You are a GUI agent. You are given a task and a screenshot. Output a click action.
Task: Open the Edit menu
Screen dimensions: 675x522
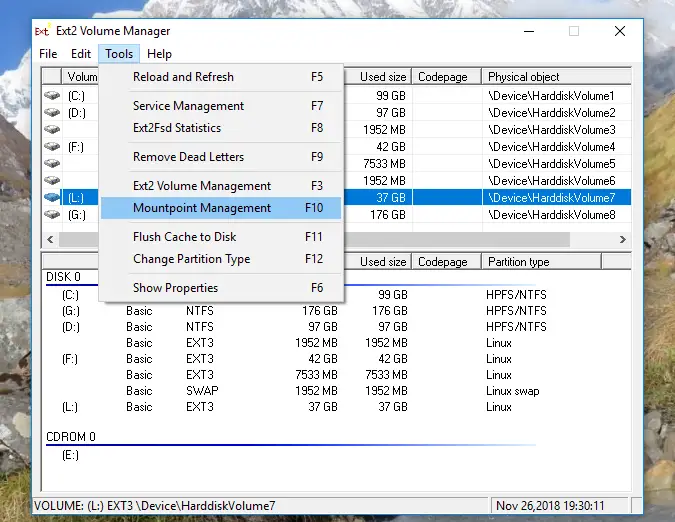(81, 54)
